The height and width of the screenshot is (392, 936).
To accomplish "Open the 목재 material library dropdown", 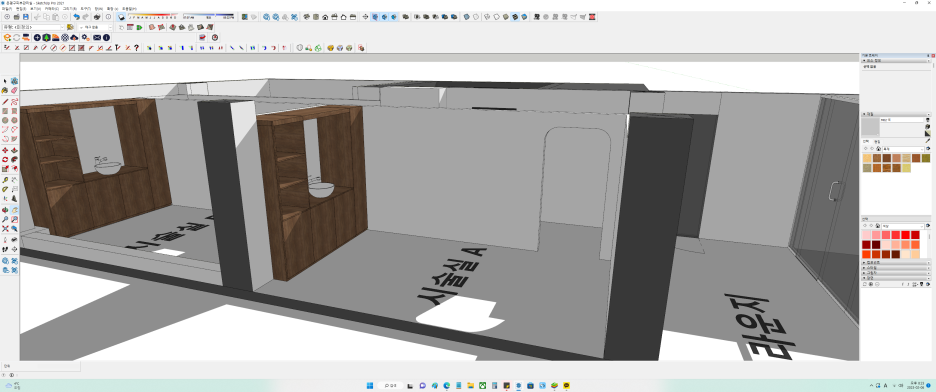I will coord(903,149).
